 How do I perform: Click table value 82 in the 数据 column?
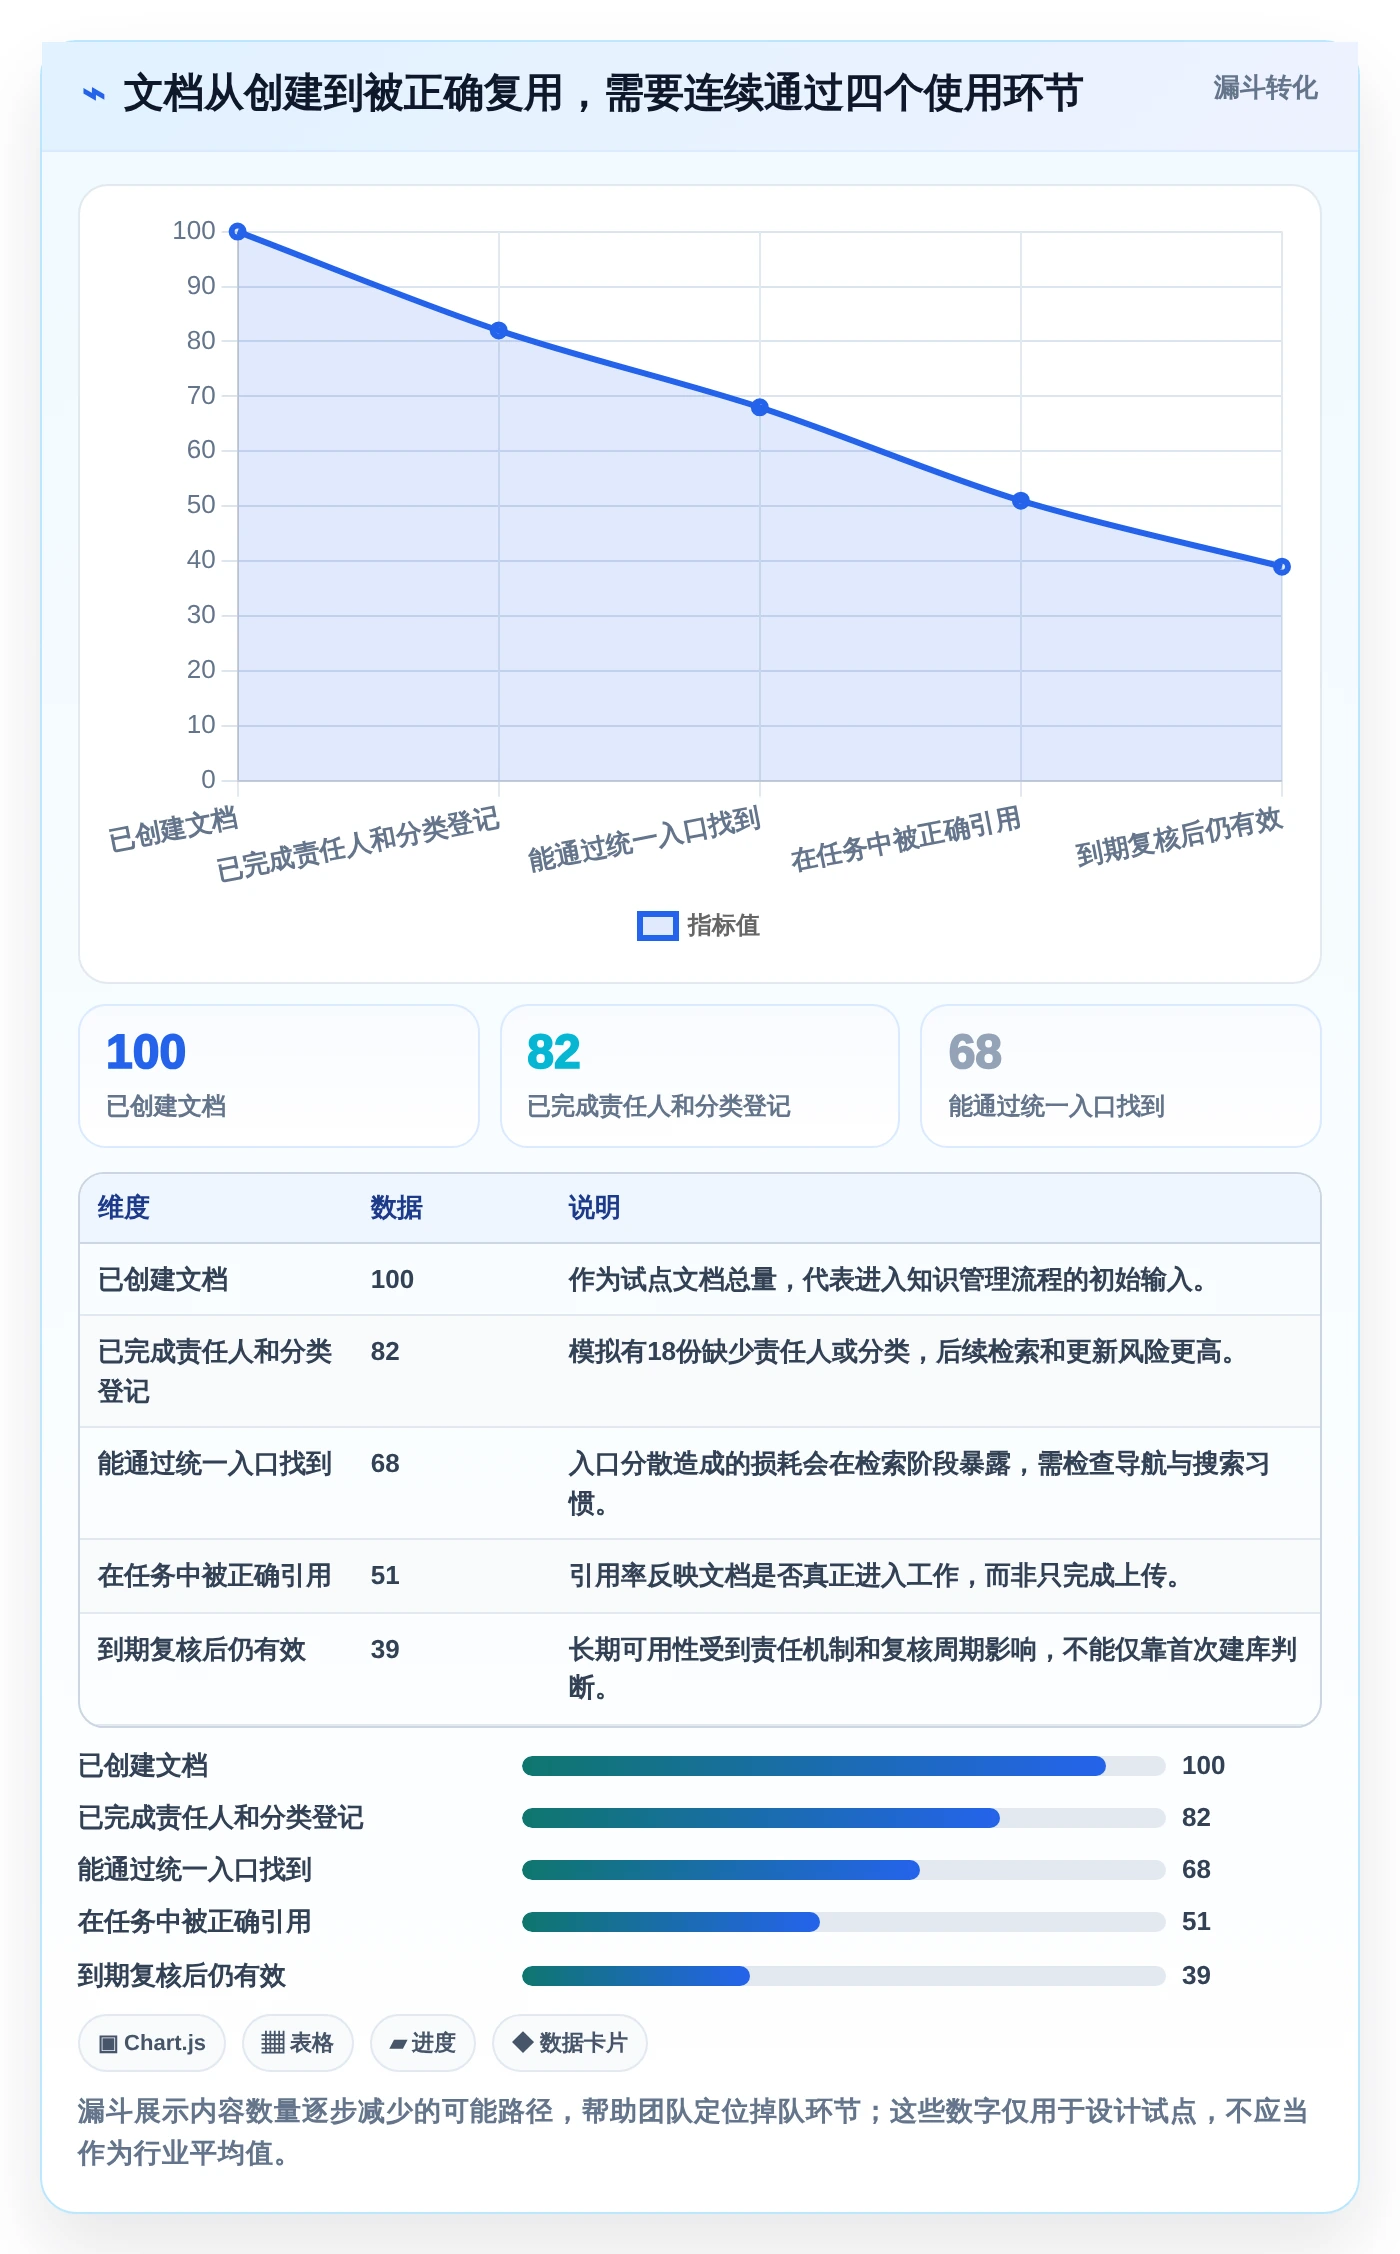385,1352
